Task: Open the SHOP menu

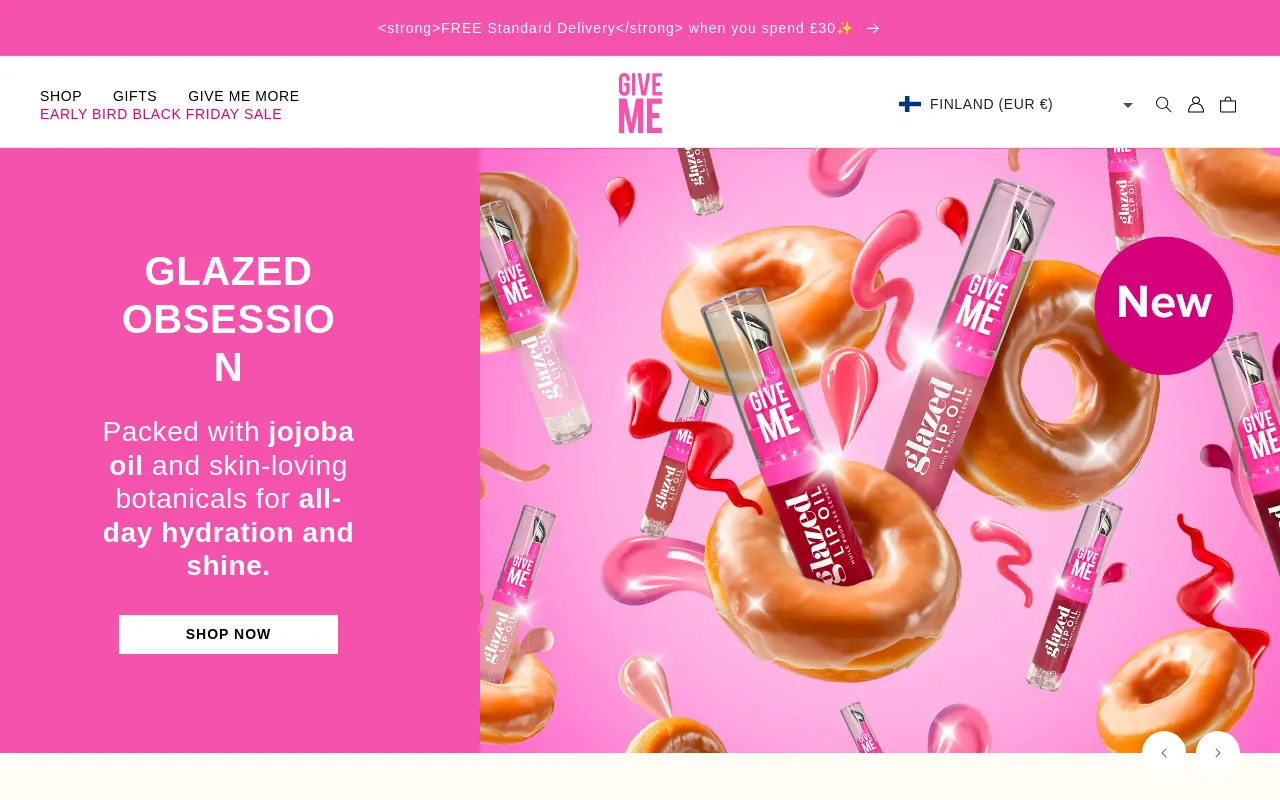Action: (x=61, y=96)
